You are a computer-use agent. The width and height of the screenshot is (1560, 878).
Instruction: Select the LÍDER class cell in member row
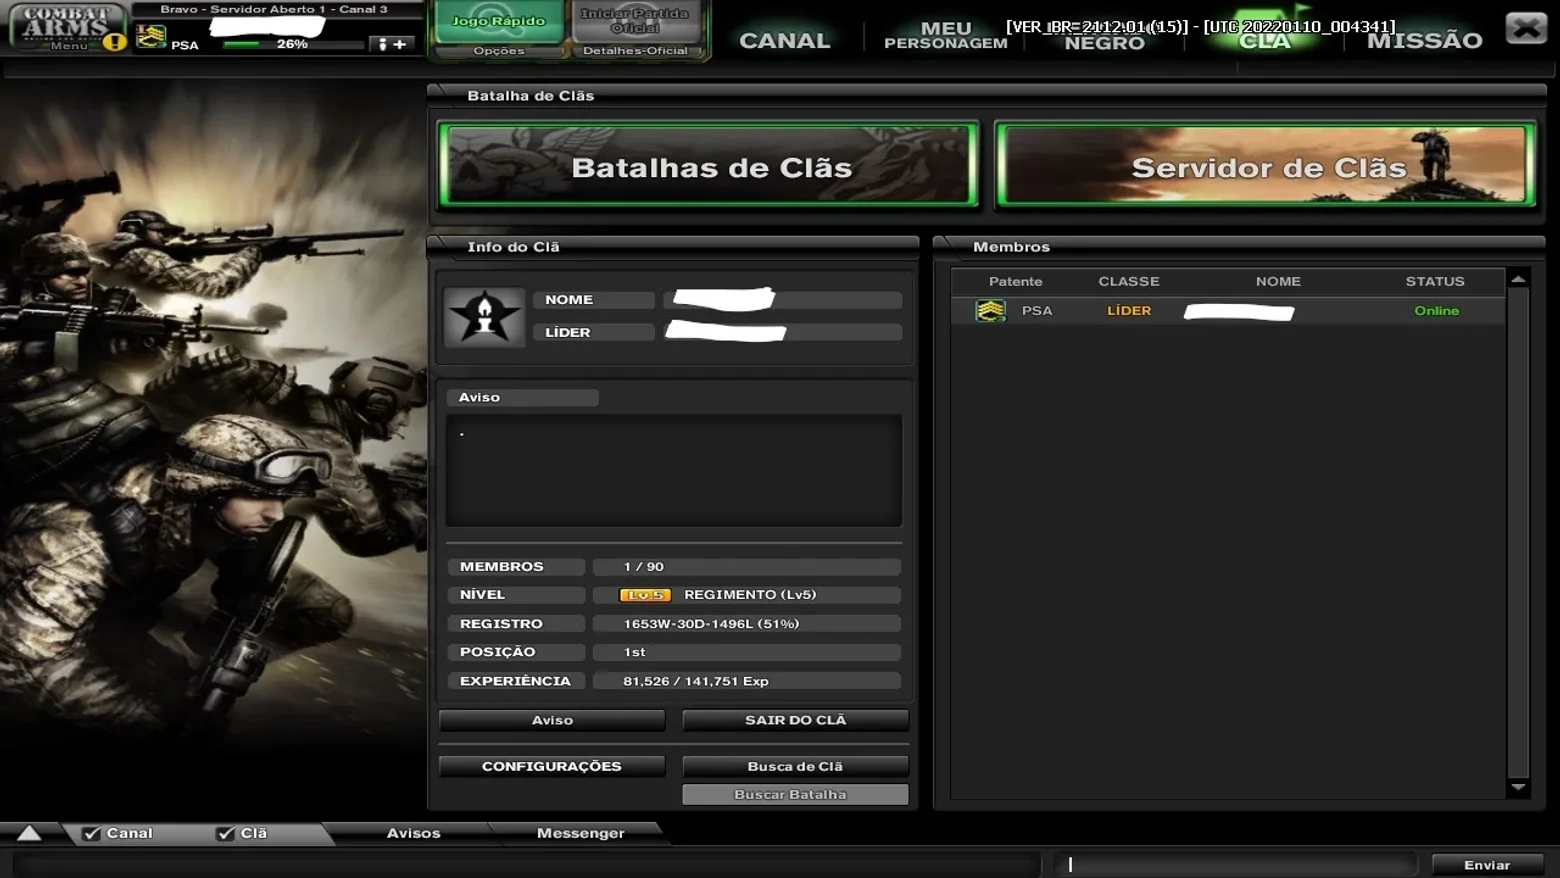(x=1129, y=311)
